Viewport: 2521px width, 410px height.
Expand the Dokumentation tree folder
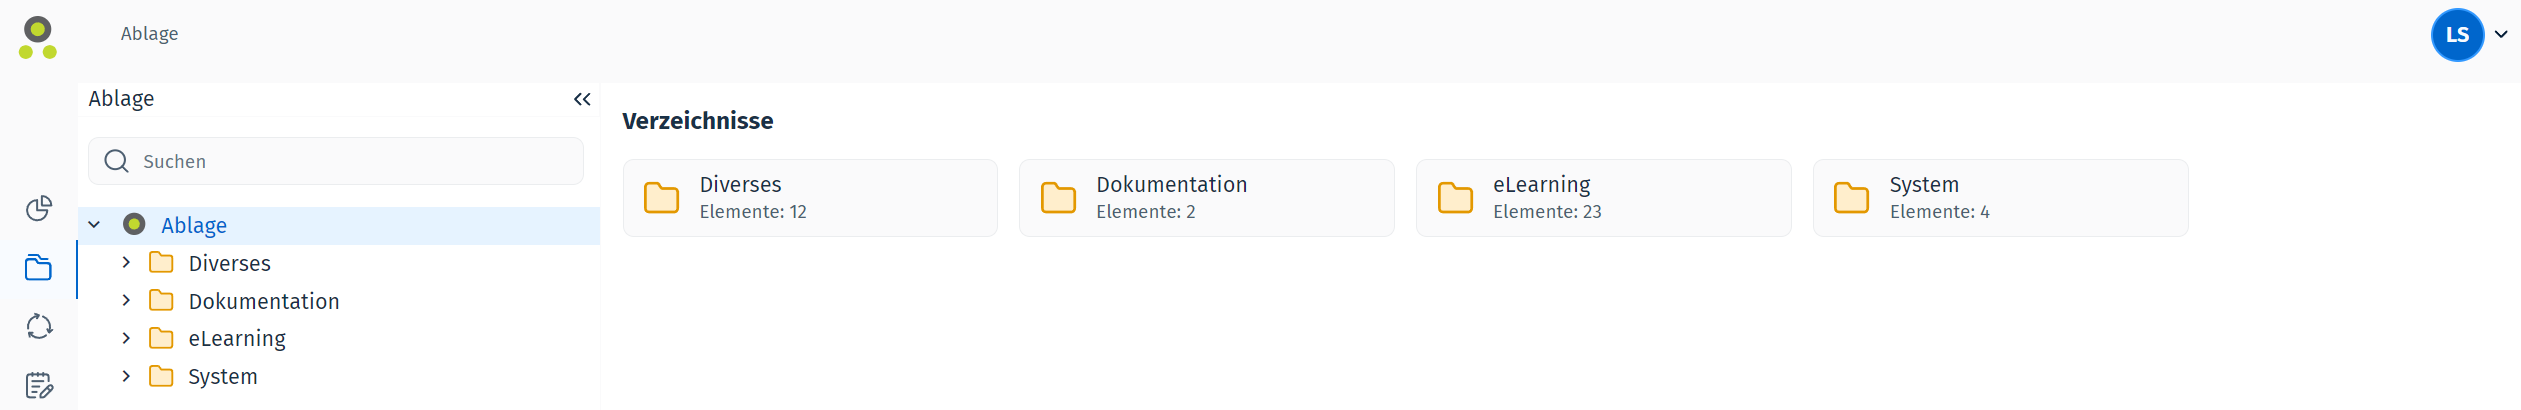[x=126, y=300]
